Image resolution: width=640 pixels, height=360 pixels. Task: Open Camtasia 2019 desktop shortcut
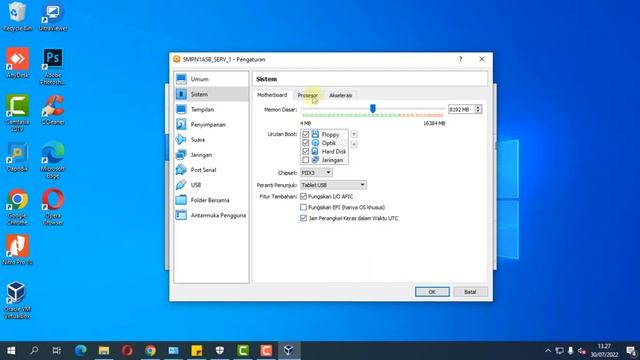17,113
